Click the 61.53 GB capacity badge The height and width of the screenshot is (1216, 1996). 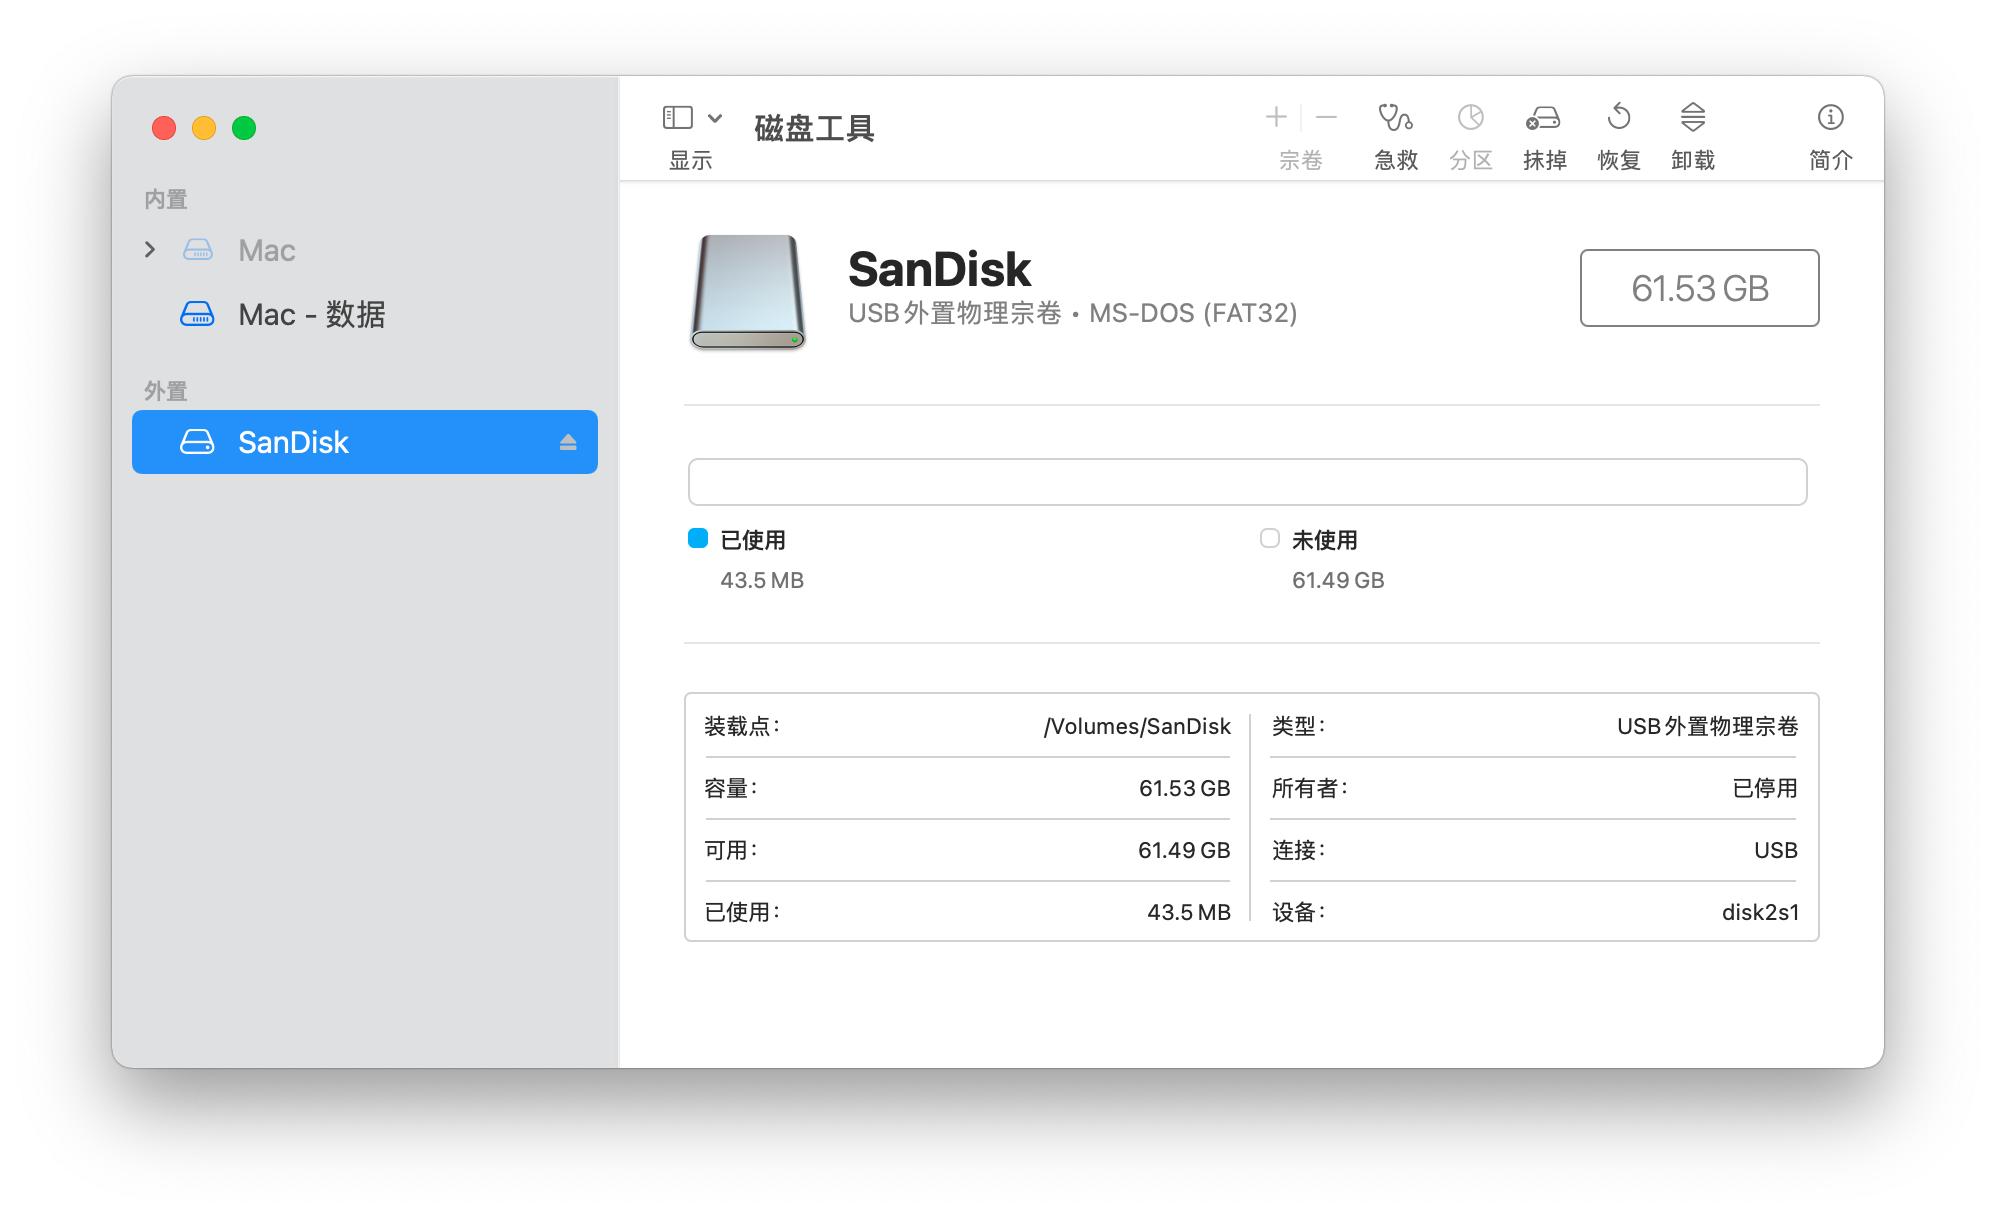coord(1699,288)
